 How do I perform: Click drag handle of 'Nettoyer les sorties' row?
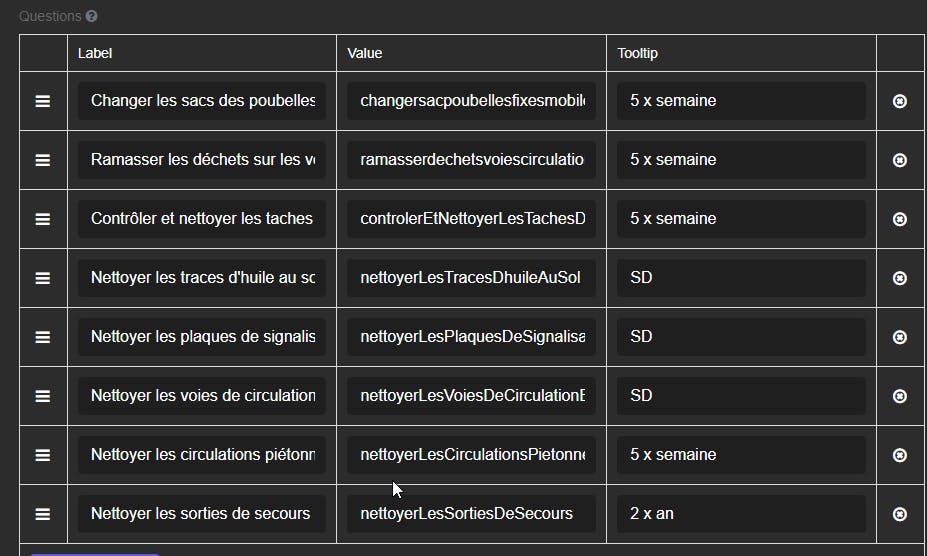(x=43, y=514)
